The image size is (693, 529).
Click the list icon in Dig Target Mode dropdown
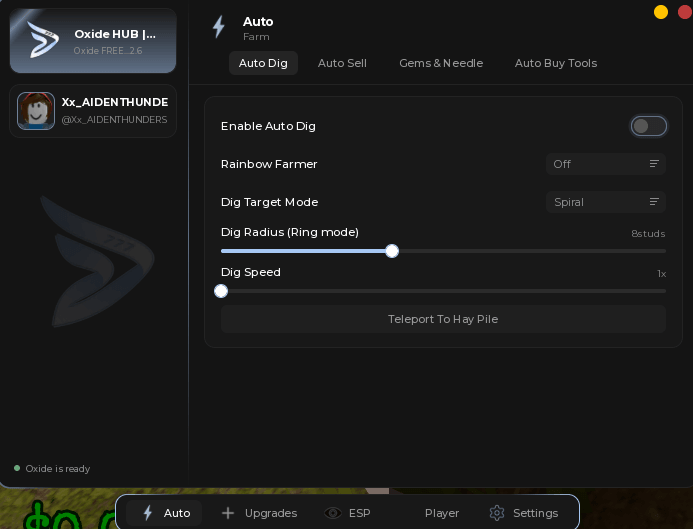pyautogui.click(x=654, y=202)
